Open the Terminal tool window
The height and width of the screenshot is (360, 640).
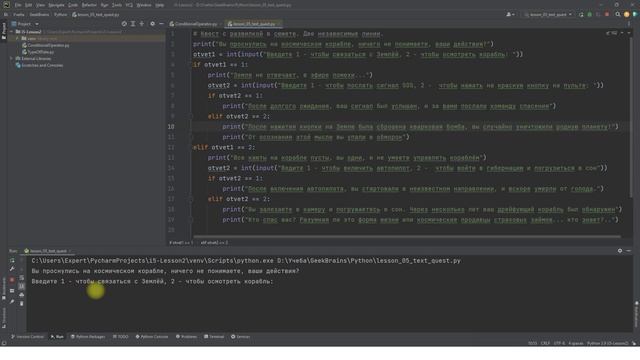pos(214,337)
